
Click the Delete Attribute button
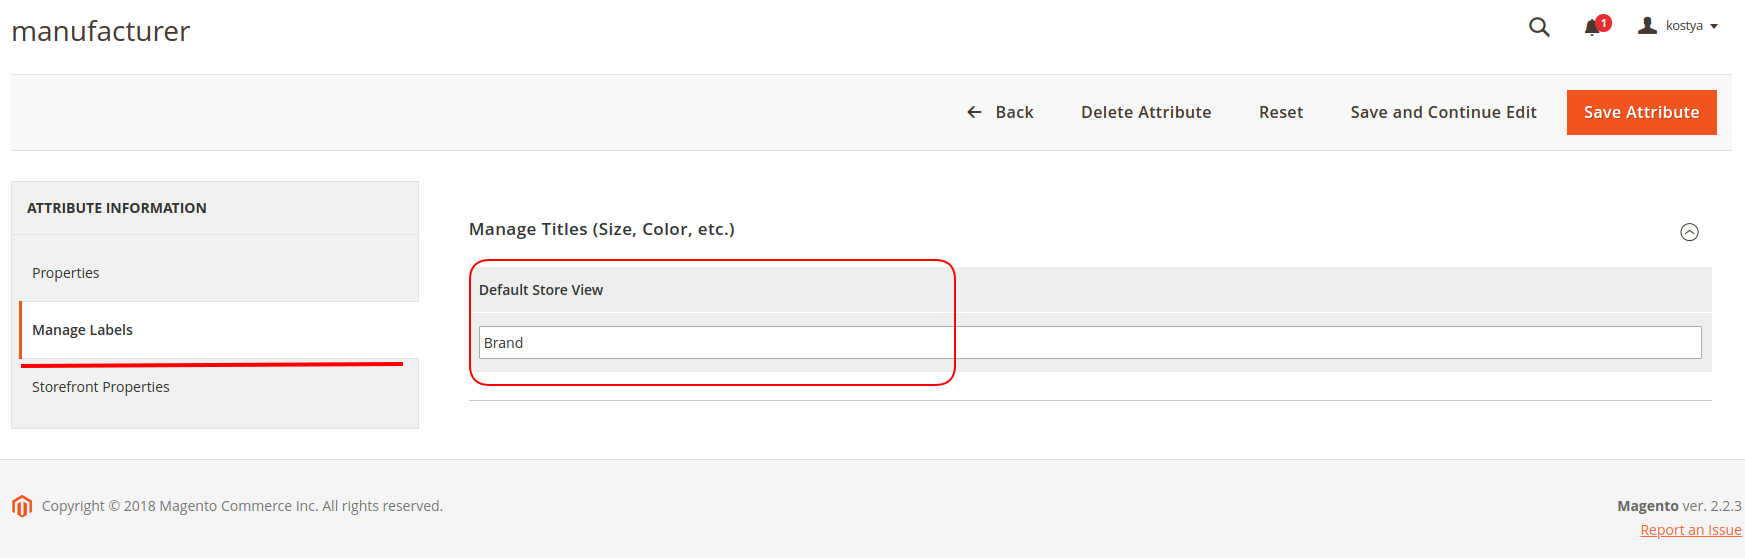(x=1146, y=112)
